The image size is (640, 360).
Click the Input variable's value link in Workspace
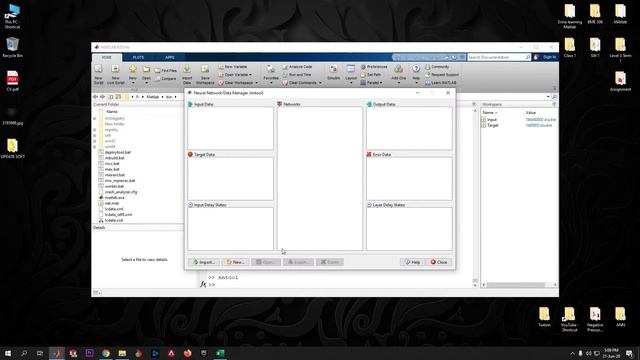coord(540,120)
